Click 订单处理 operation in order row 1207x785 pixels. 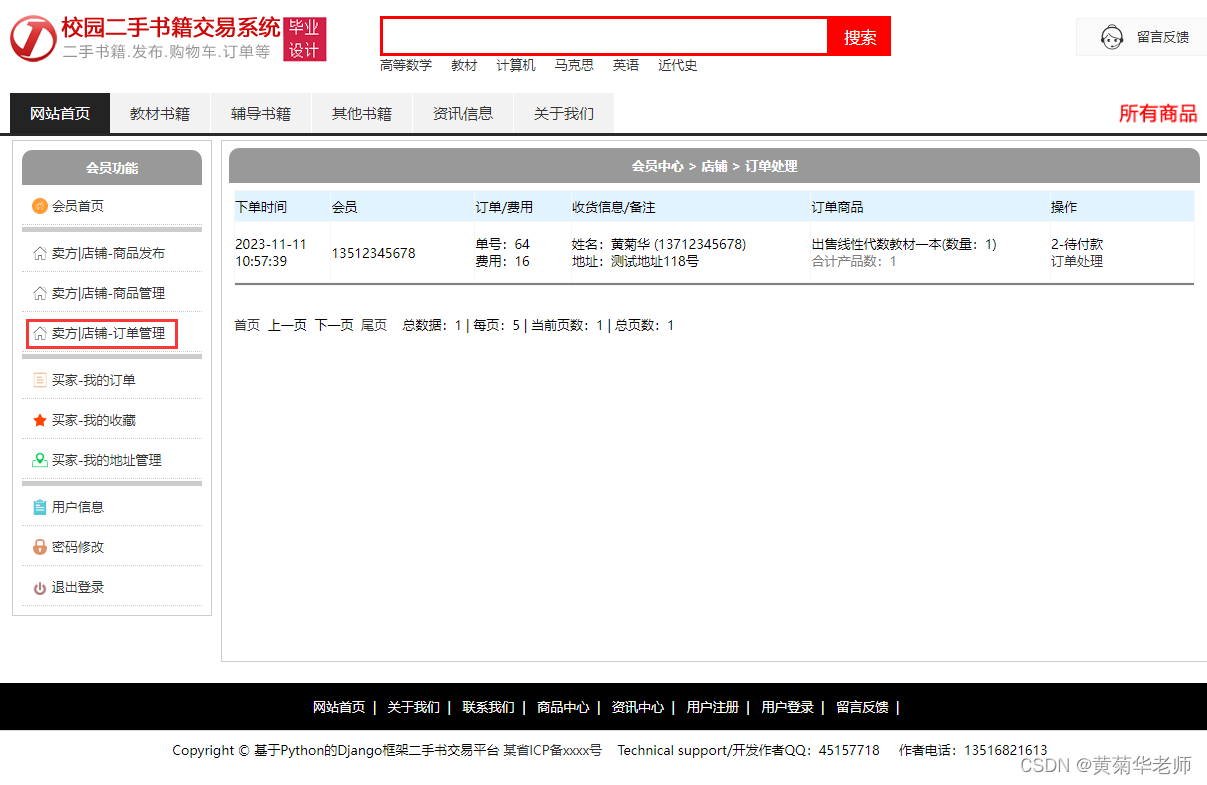pyautogui.click(x=1080, y=263)
